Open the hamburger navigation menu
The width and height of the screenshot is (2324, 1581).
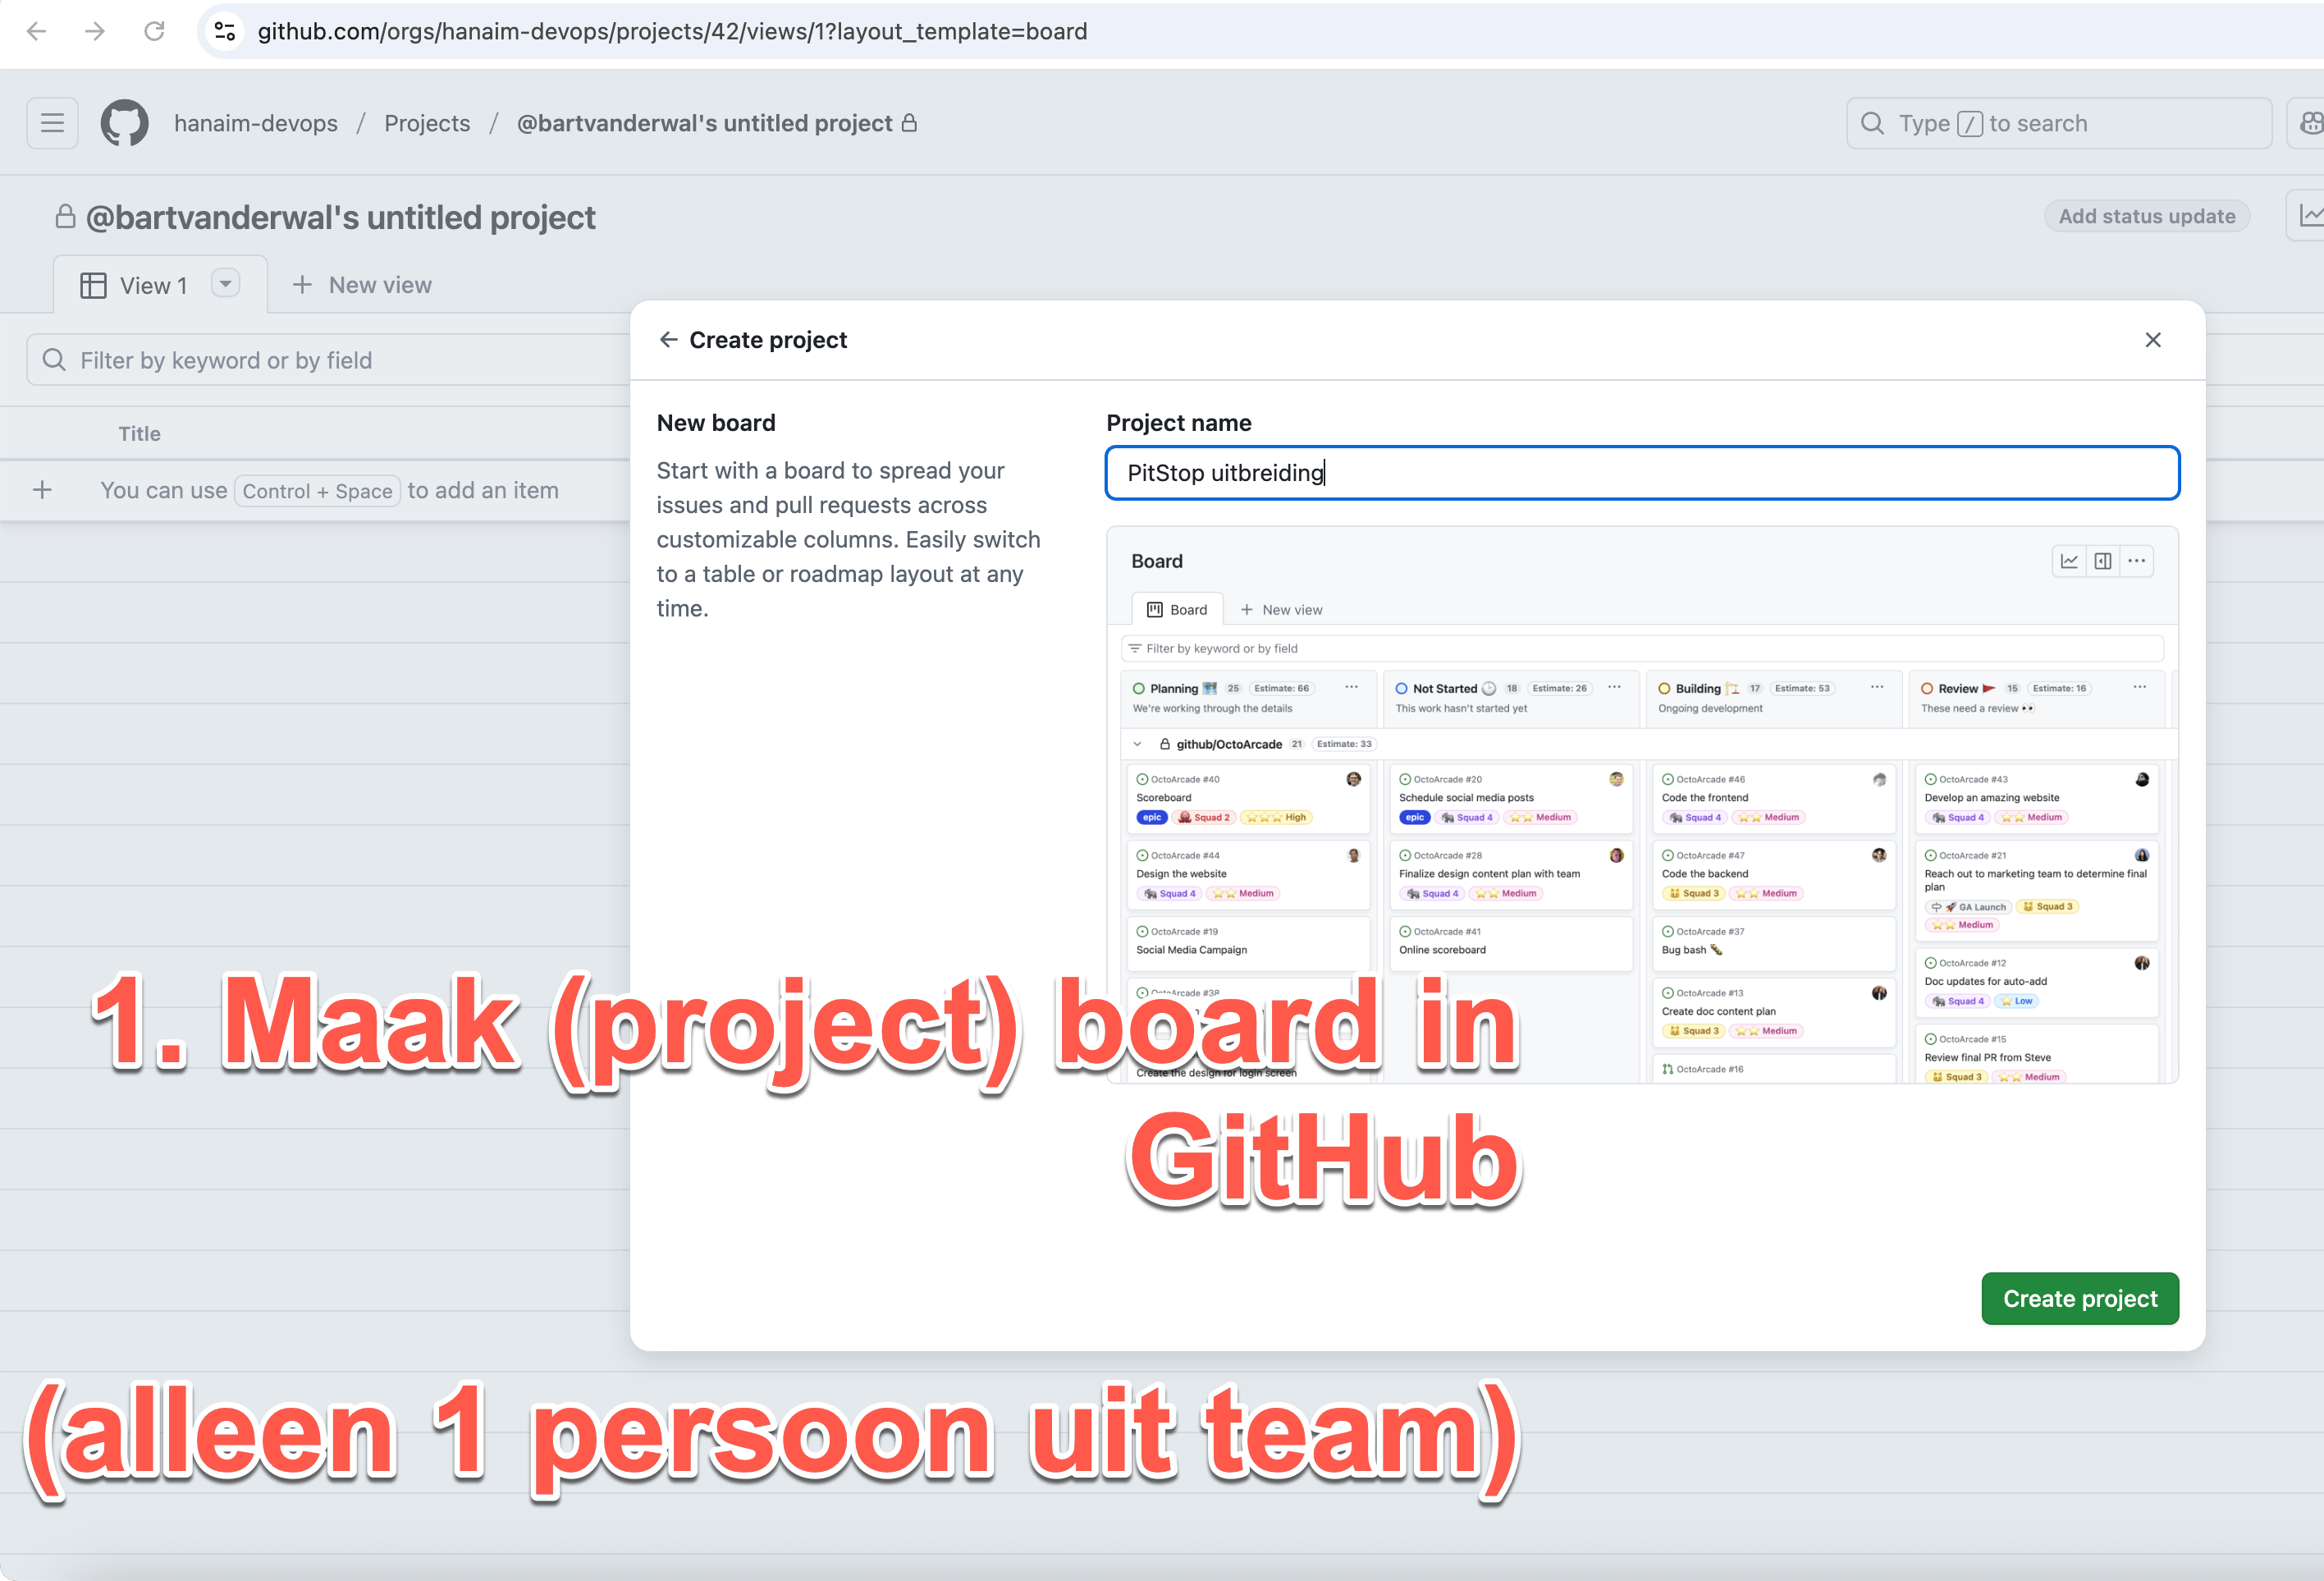coord(52,123)
